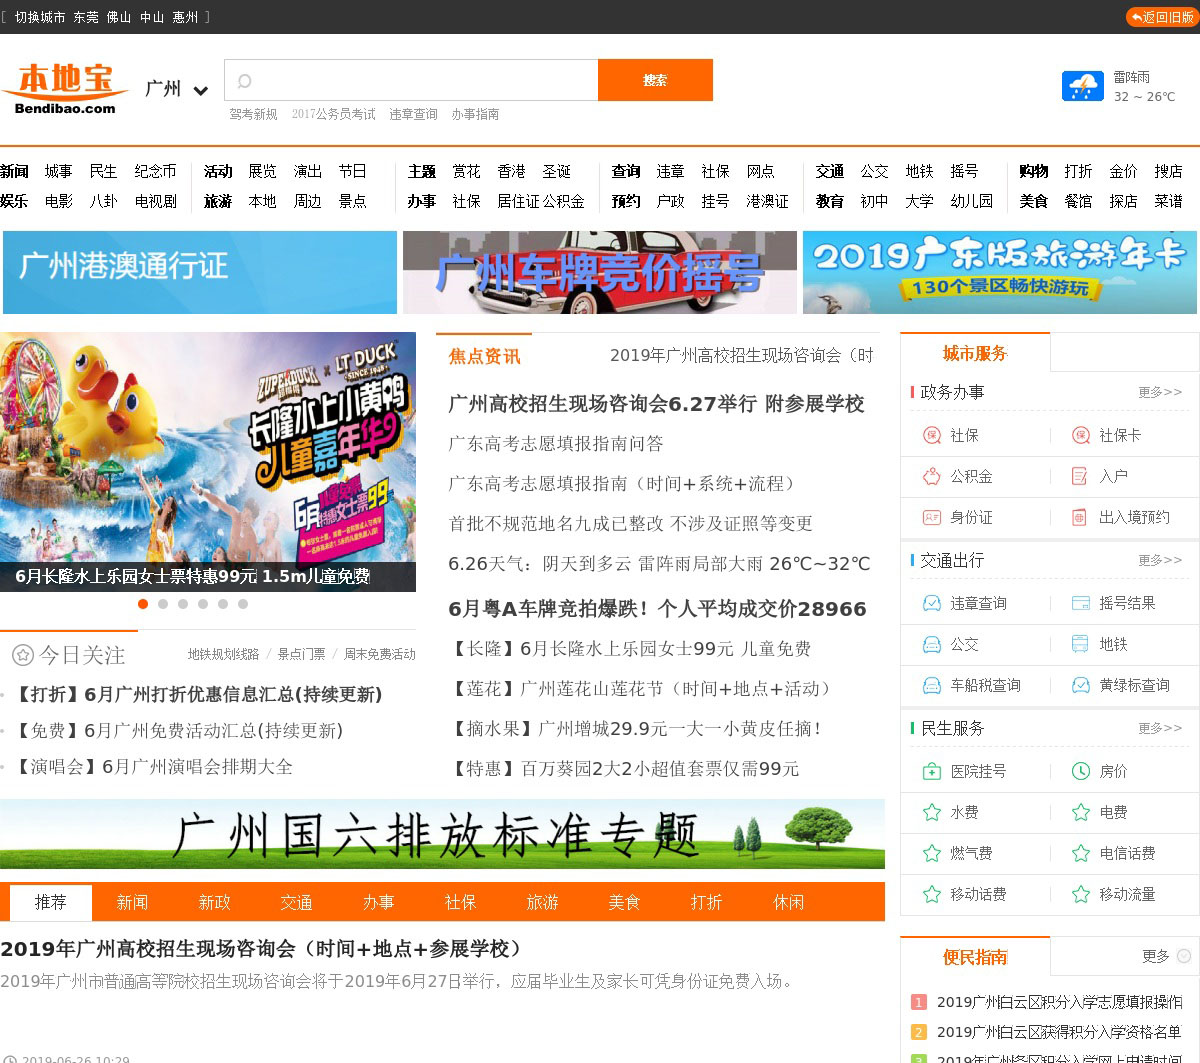
Task: Expand 更多 next to 政务办事
Action: [1159, 392]
